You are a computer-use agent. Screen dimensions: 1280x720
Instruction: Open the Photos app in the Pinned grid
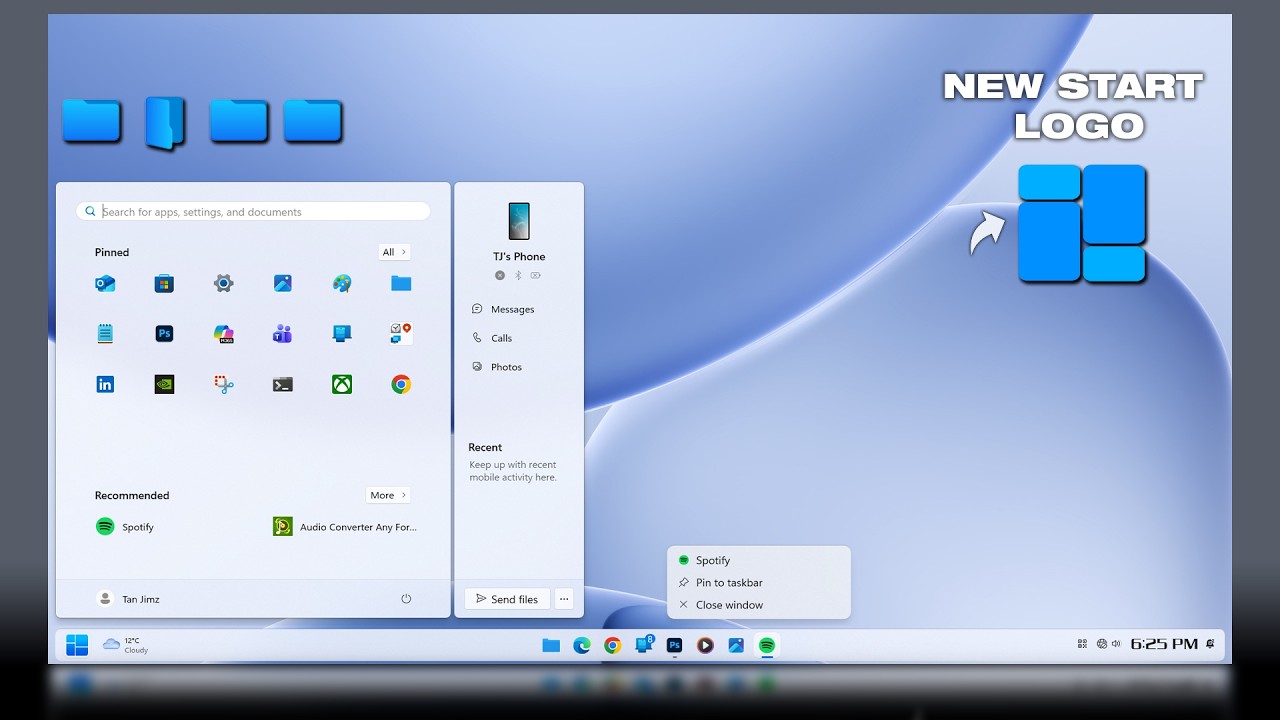click(x=282, y=284)
